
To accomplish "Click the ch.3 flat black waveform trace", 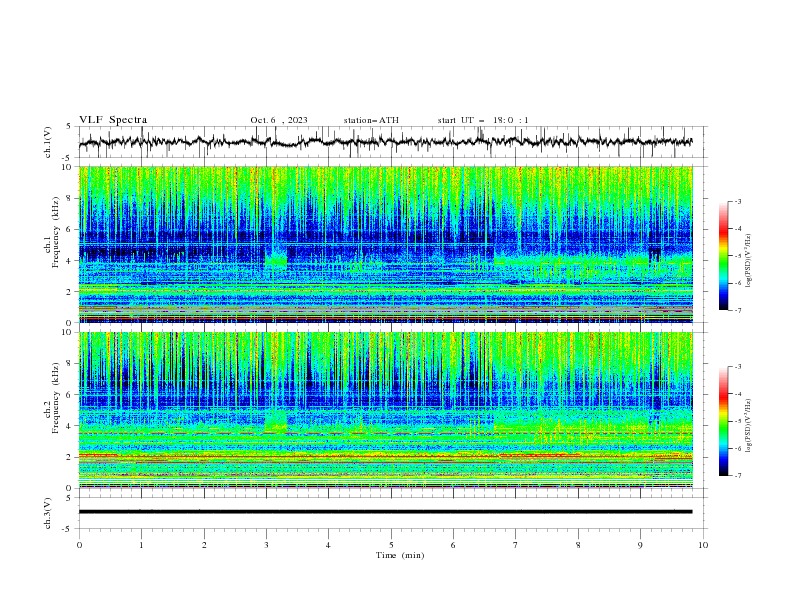I will tap(385, 512).
